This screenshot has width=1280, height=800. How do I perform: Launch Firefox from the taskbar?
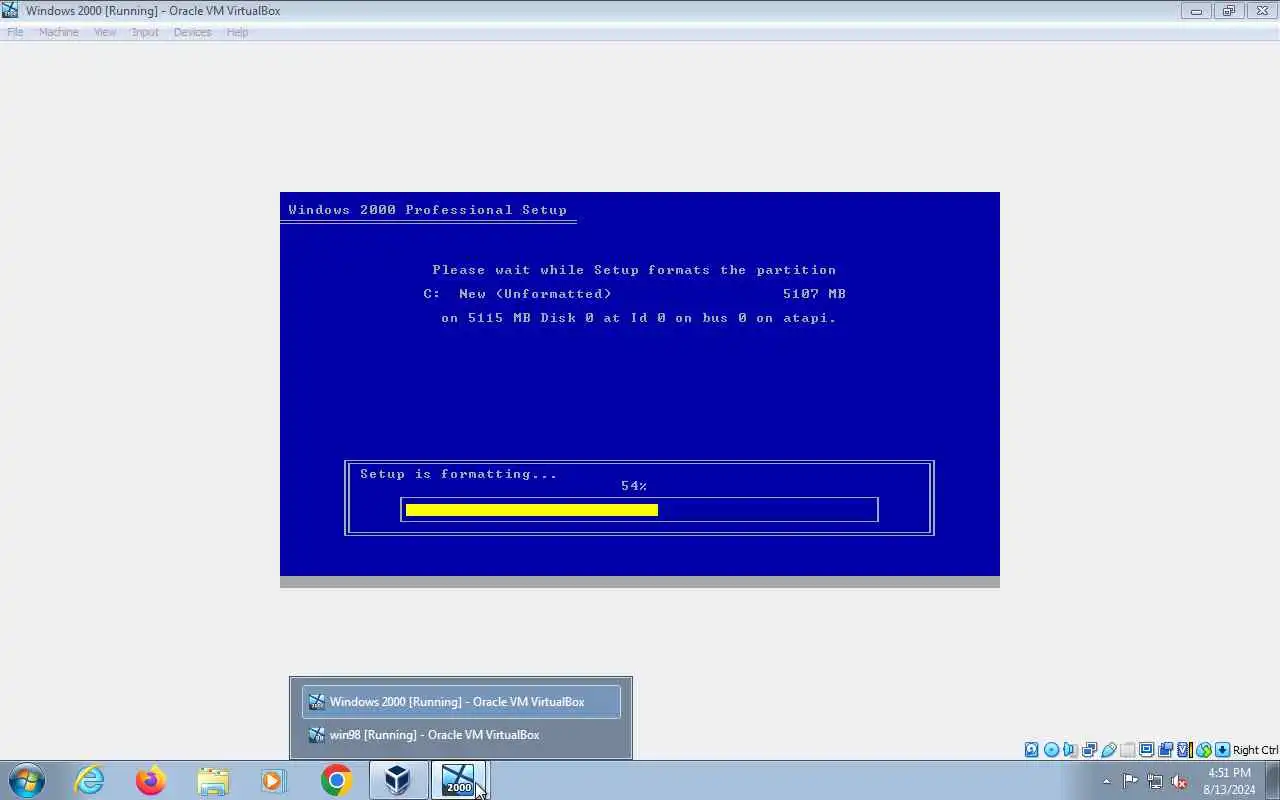tap(151, 780)
